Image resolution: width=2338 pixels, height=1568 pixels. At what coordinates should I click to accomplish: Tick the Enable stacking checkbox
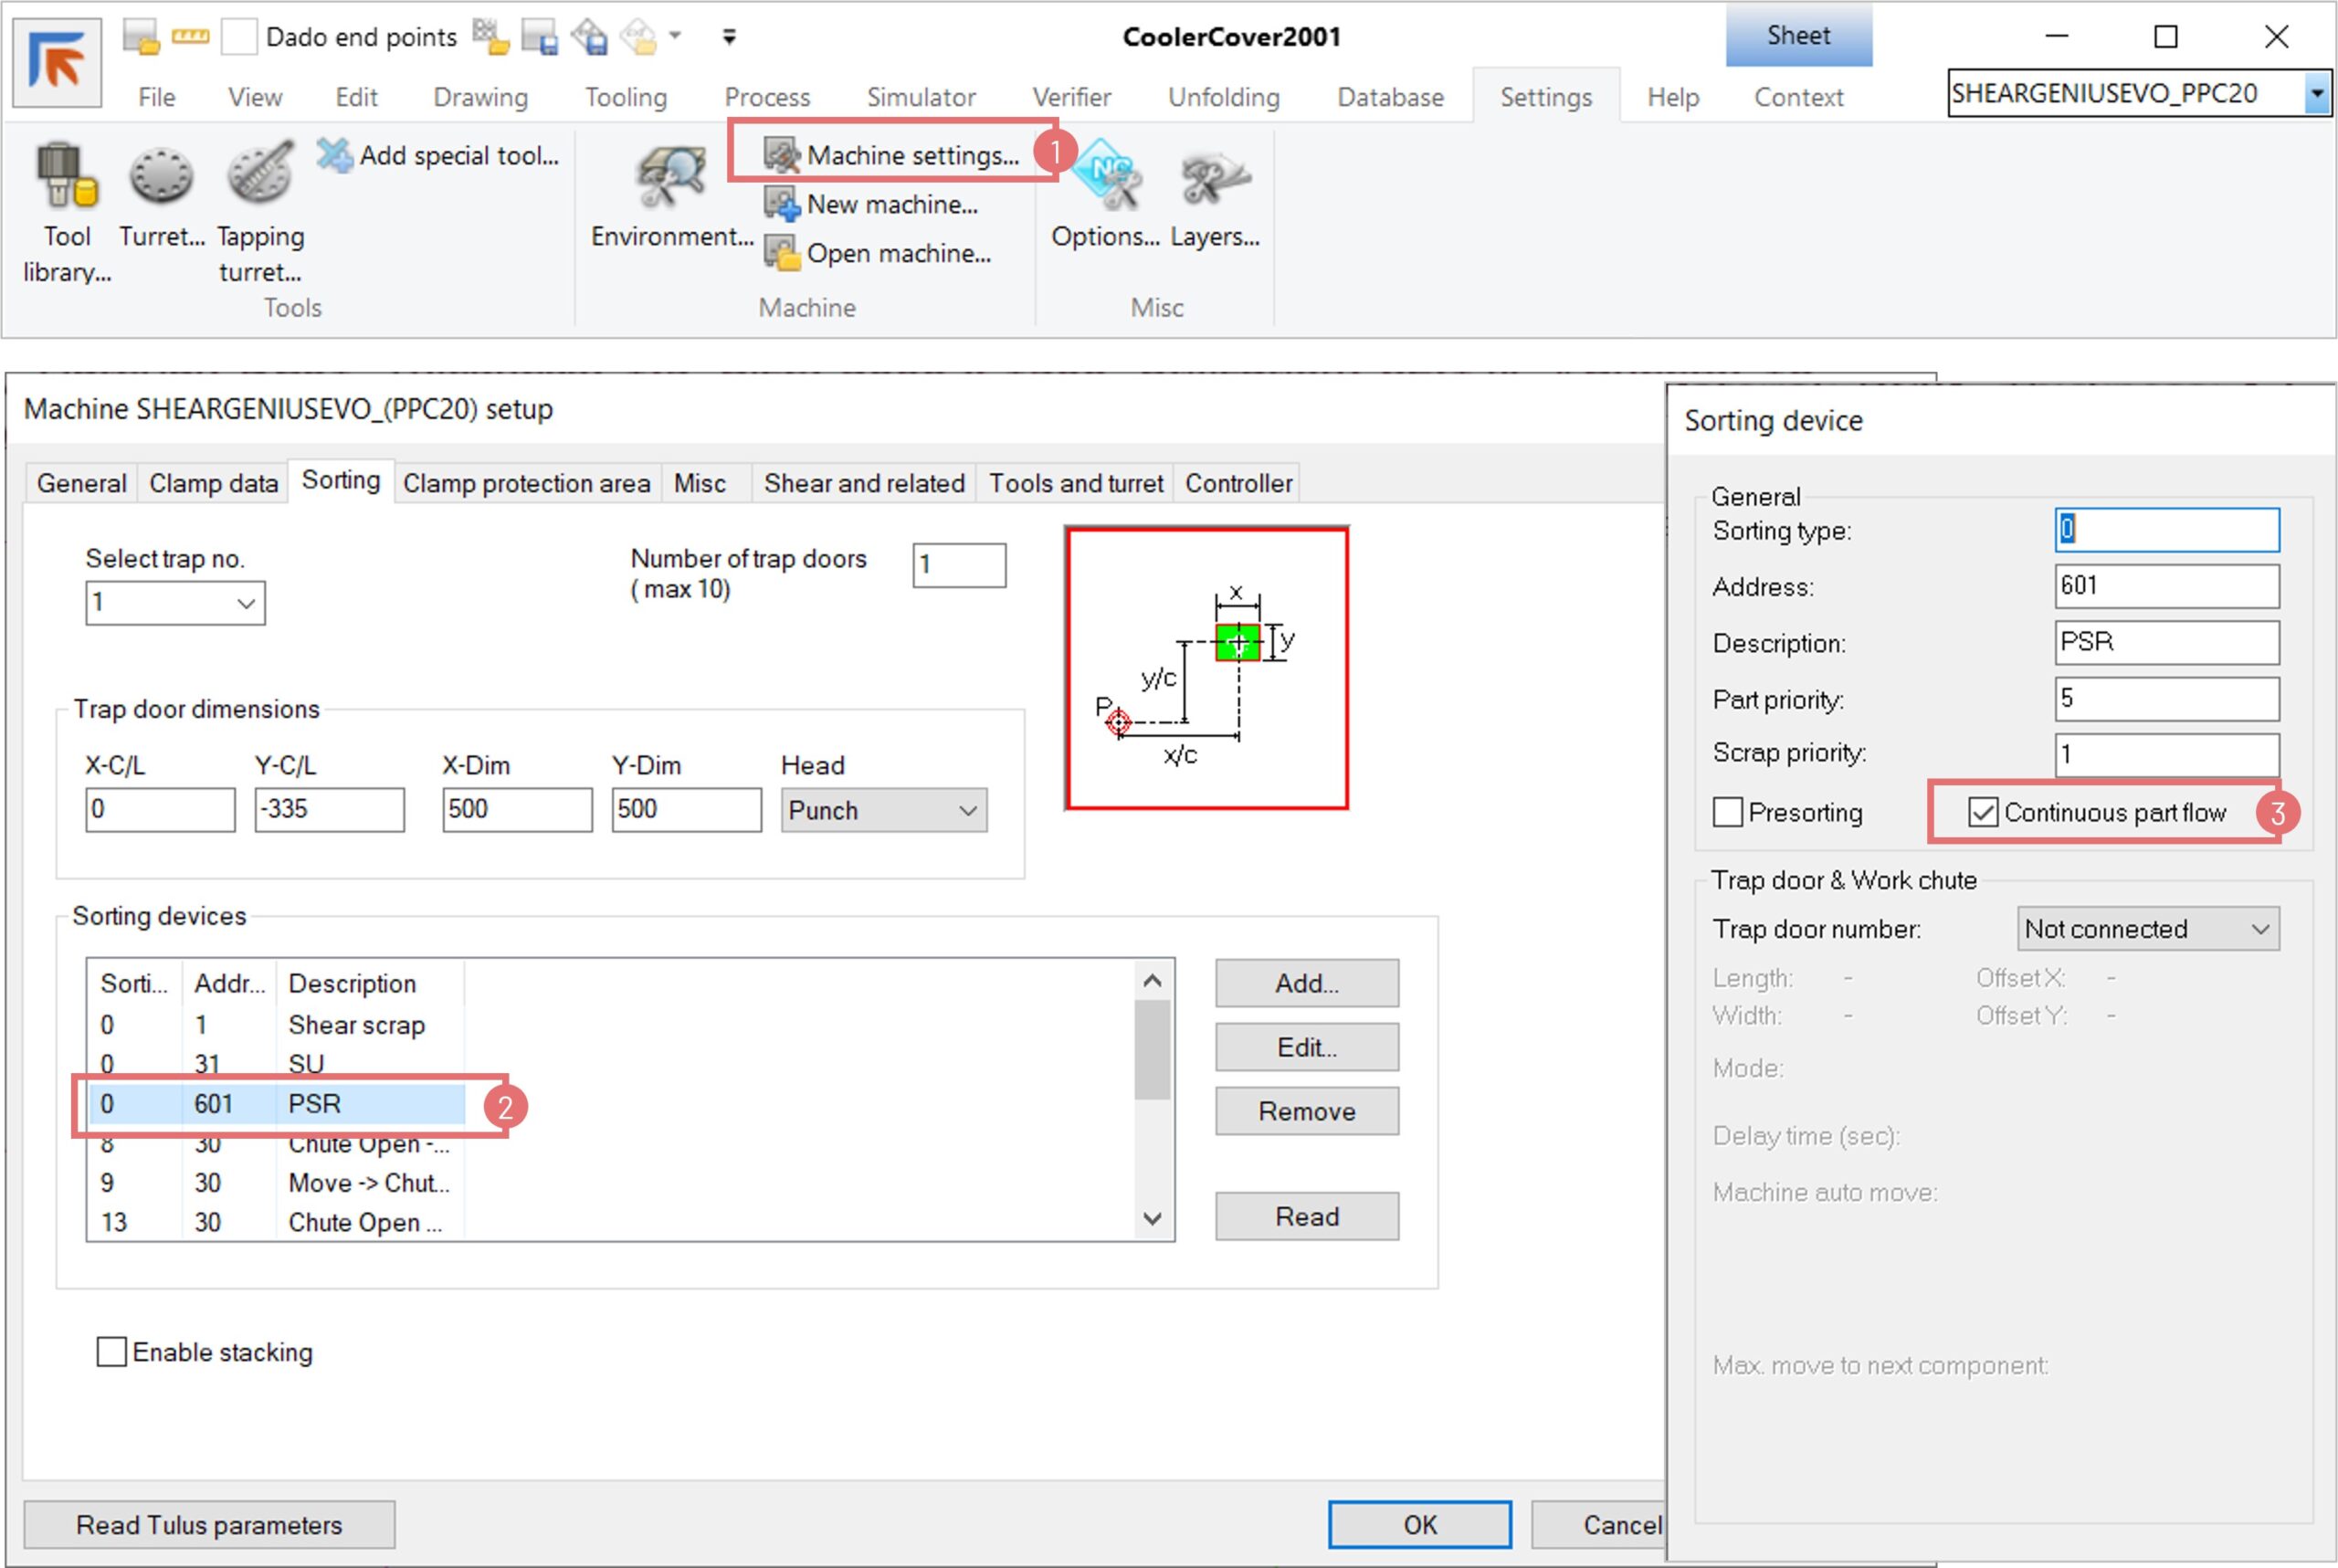point(111,1352)
